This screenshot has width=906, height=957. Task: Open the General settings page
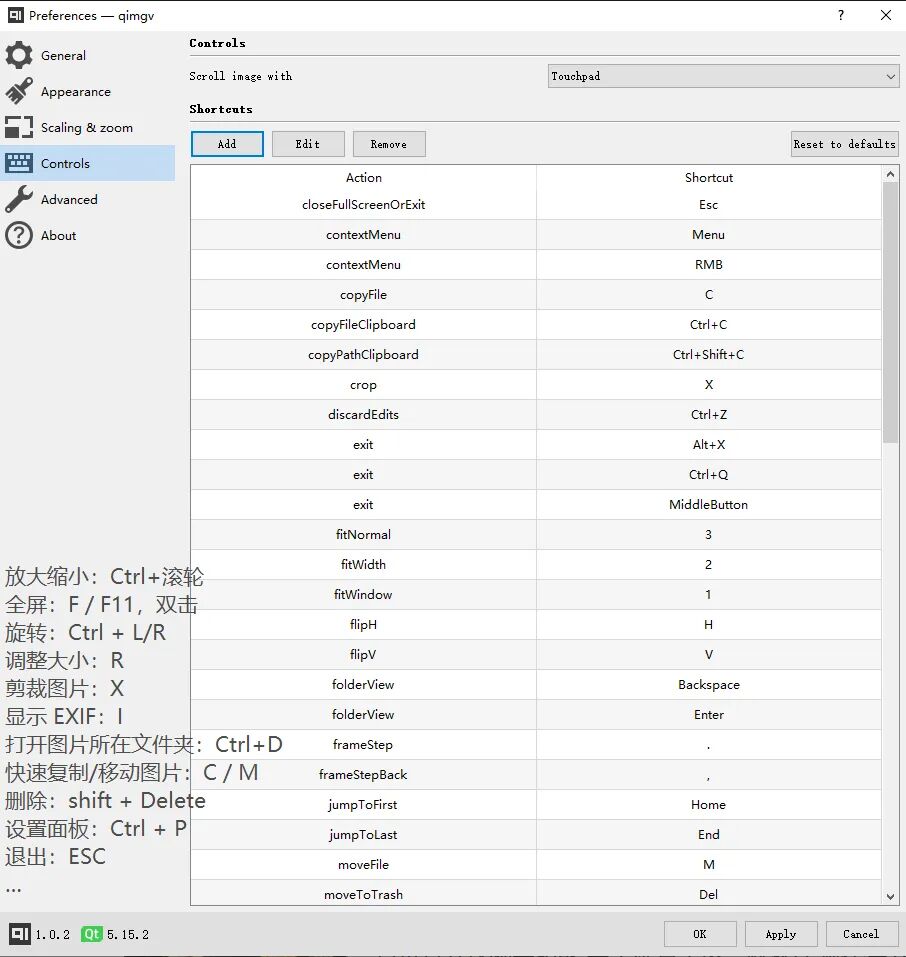pos(88,55)
